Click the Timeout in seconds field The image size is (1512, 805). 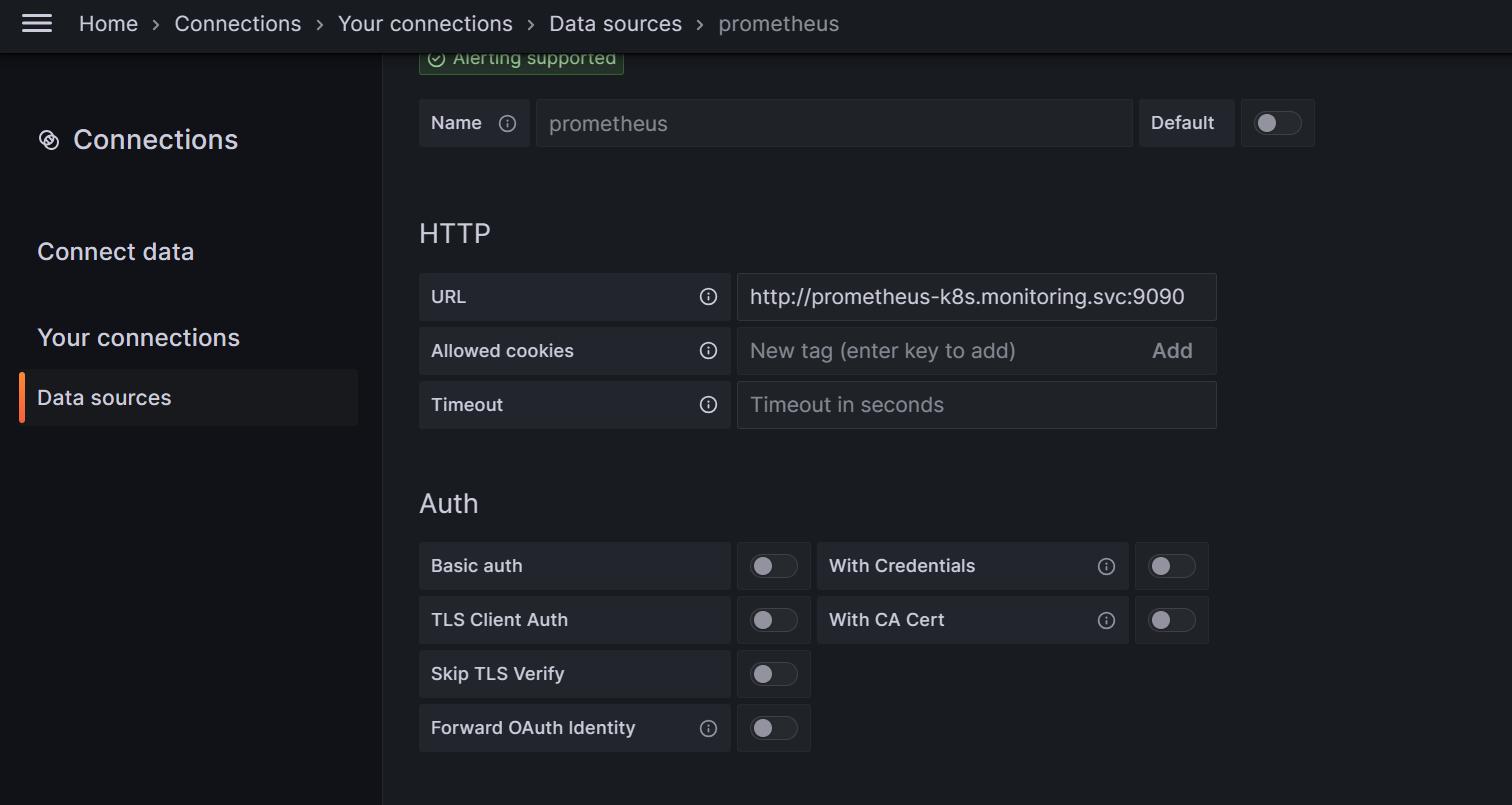(976, 405)
